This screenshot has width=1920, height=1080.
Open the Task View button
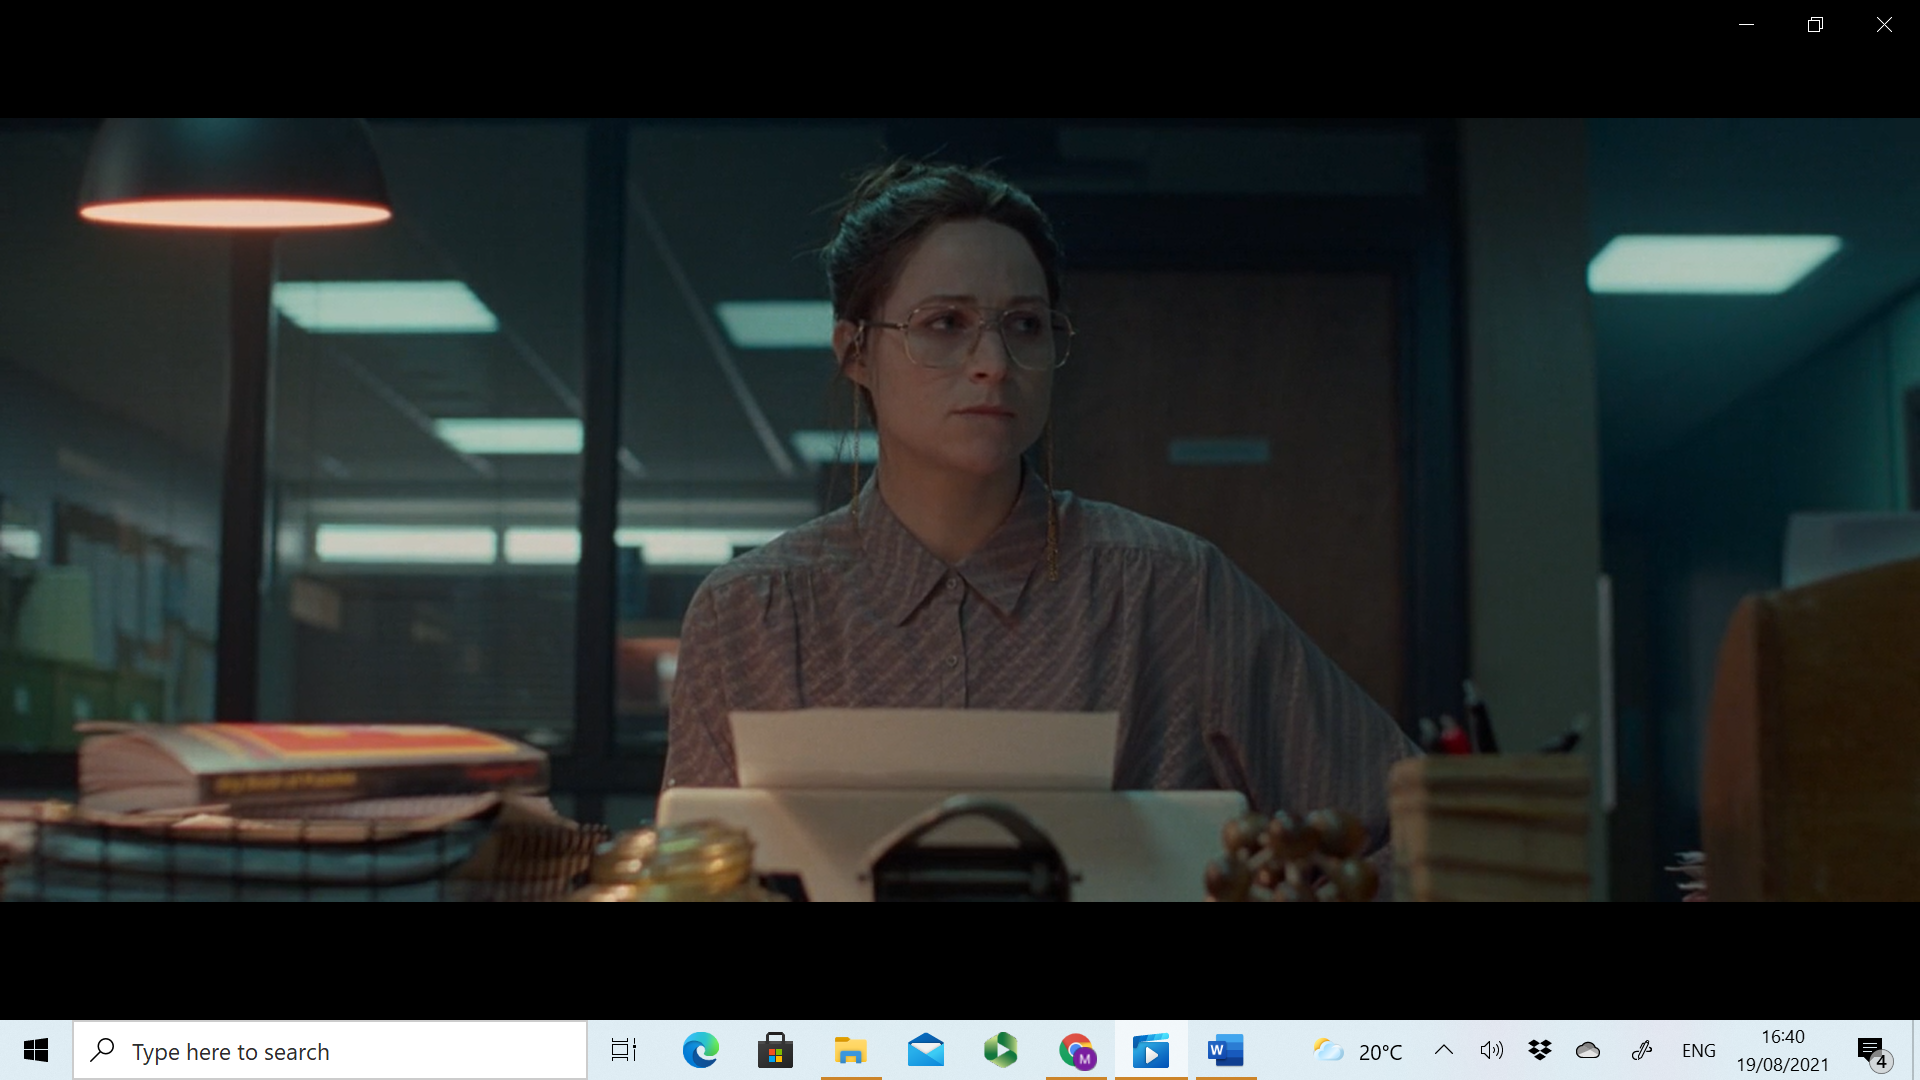click(624, 1050)
